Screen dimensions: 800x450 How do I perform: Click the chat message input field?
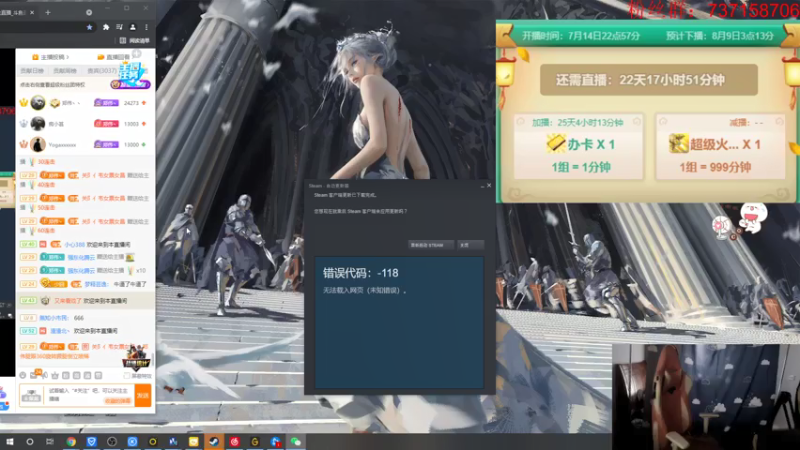[88, 395]
